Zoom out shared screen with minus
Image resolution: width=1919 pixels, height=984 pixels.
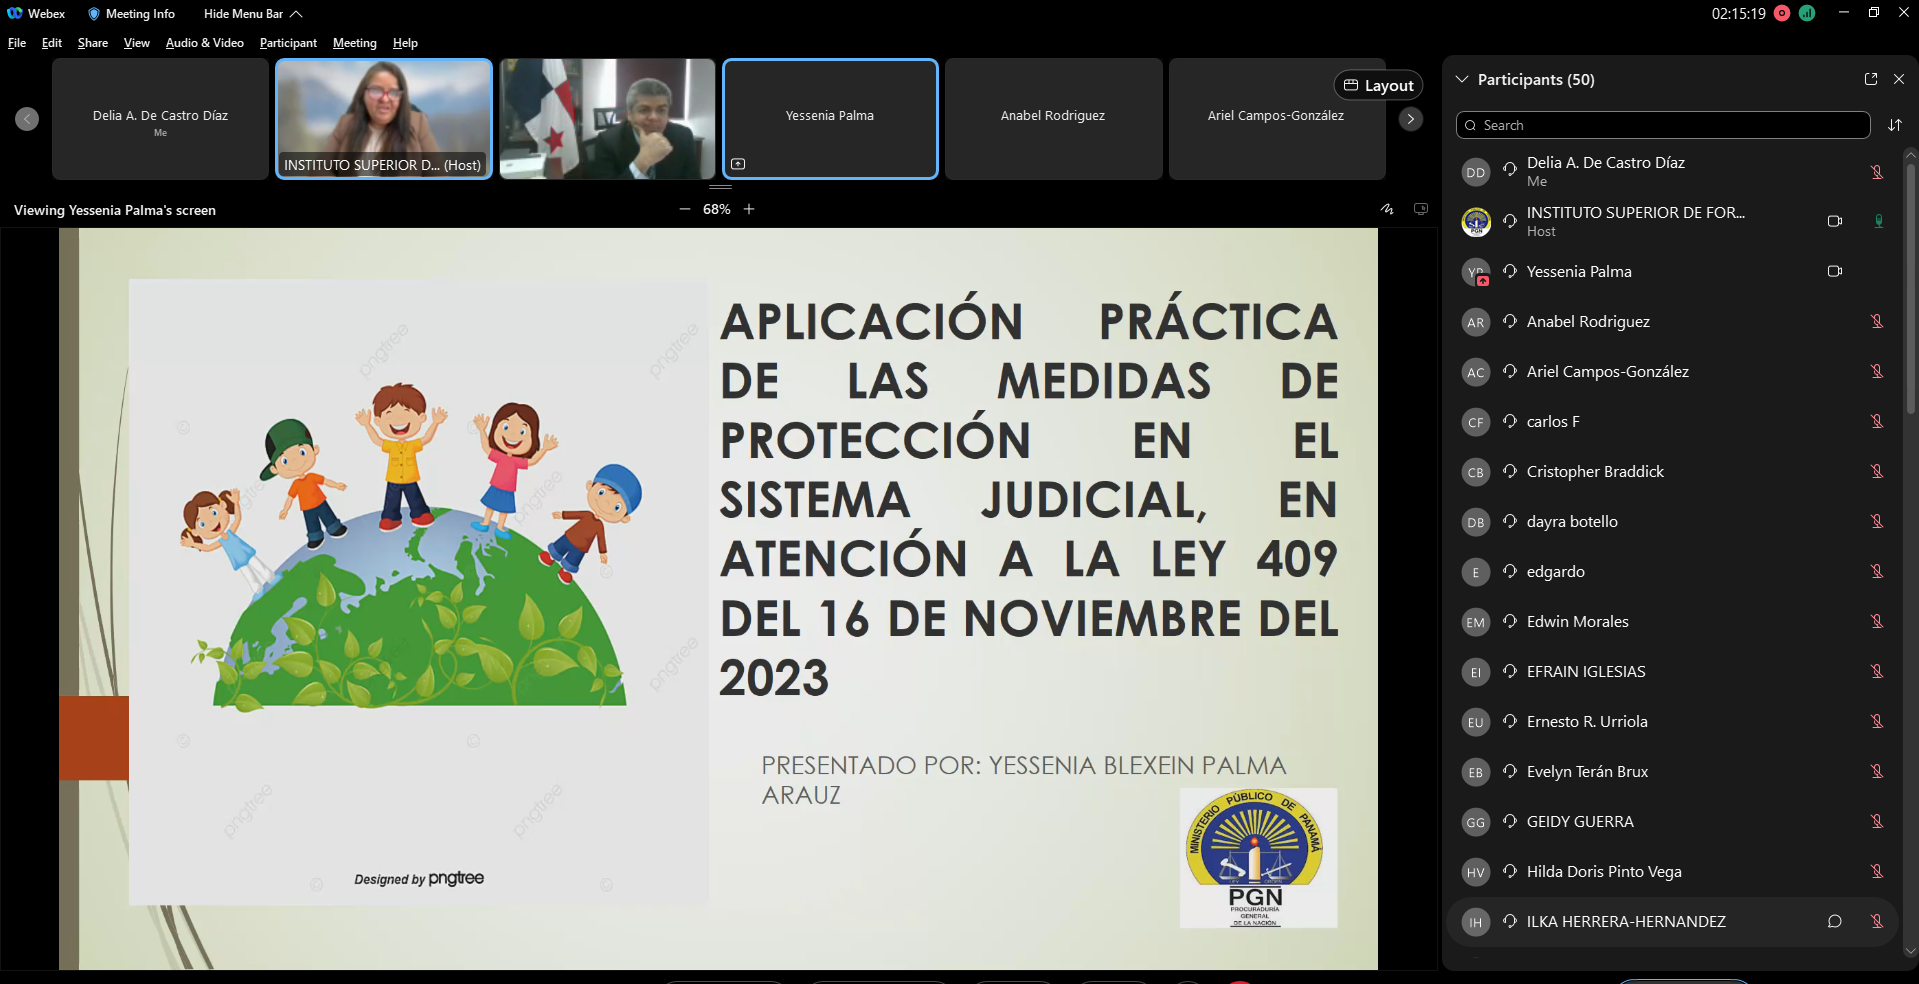tap(685, 209)
